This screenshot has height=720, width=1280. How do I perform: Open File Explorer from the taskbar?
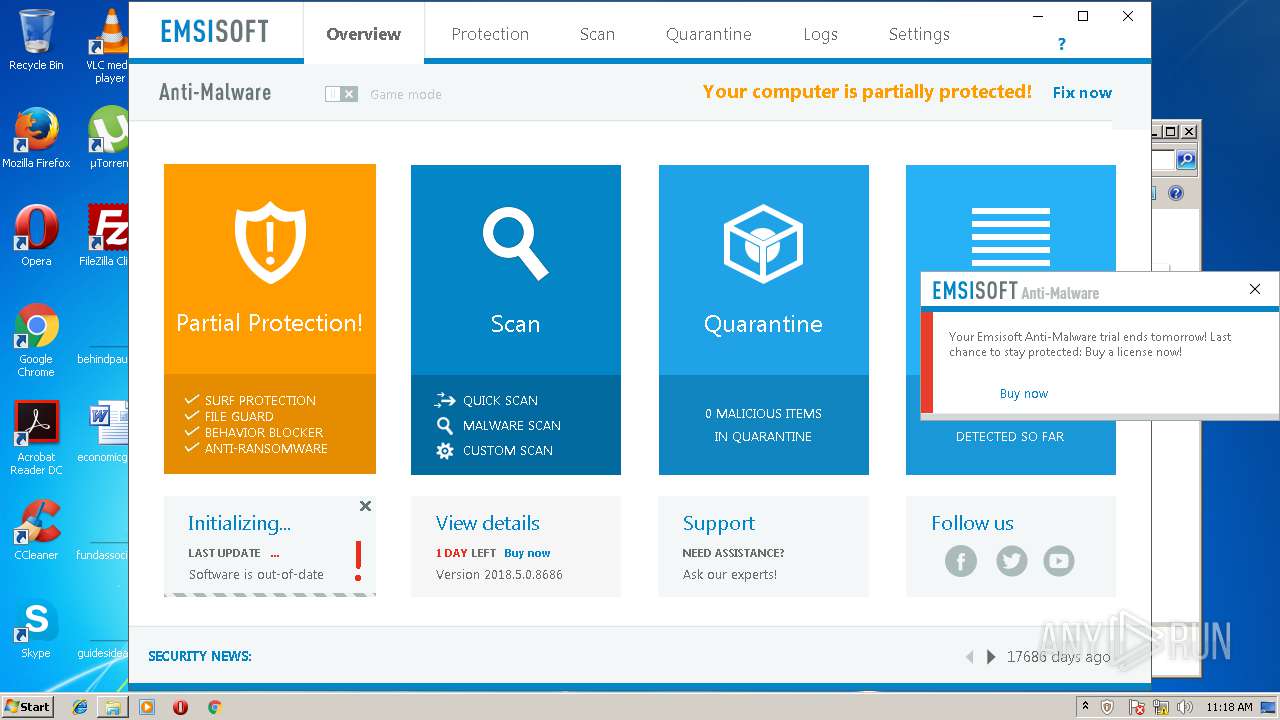click(x=113, y=707)
